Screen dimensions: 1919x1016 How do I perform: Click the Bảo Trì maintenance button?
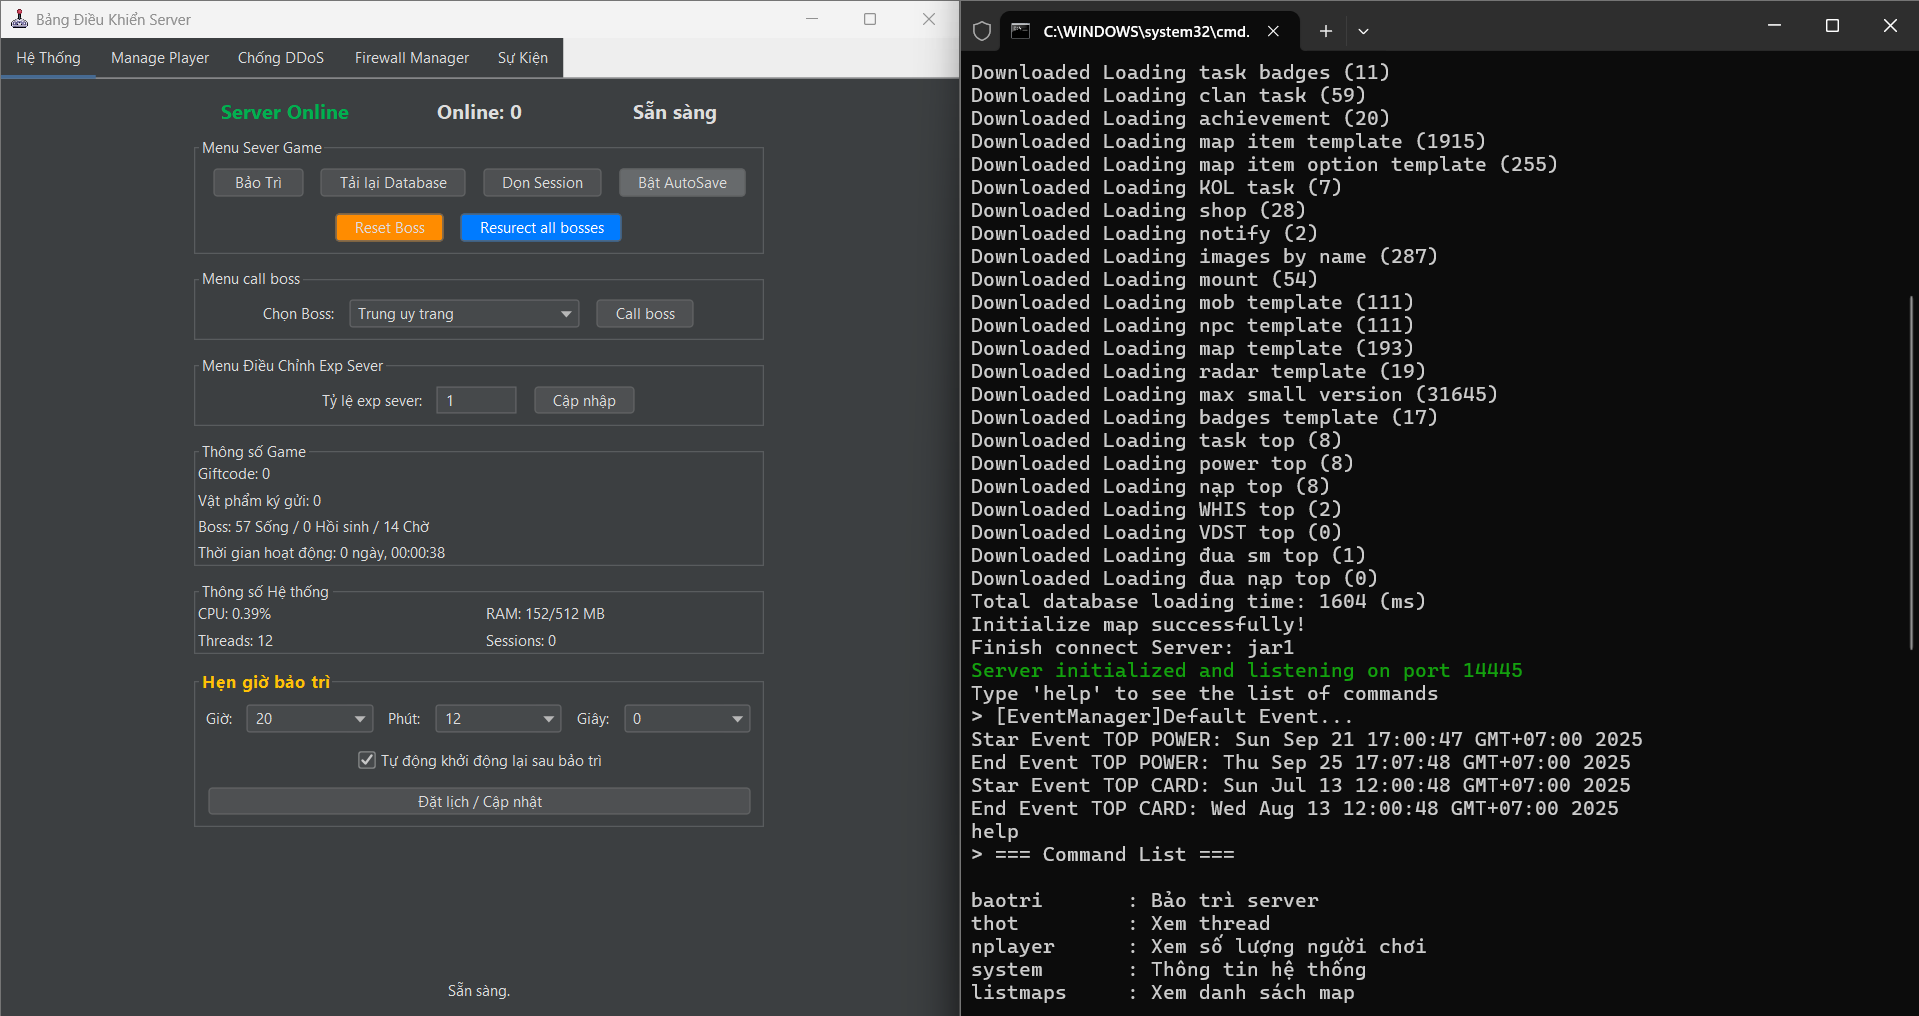258,183
